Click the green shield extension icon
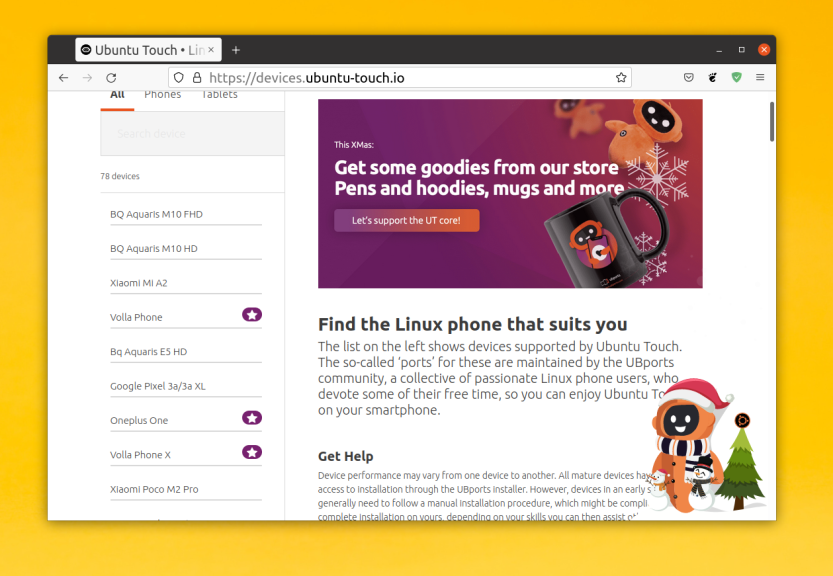This screenshot has height=576, width=833. pyautogui.click(x=737, y=77)
